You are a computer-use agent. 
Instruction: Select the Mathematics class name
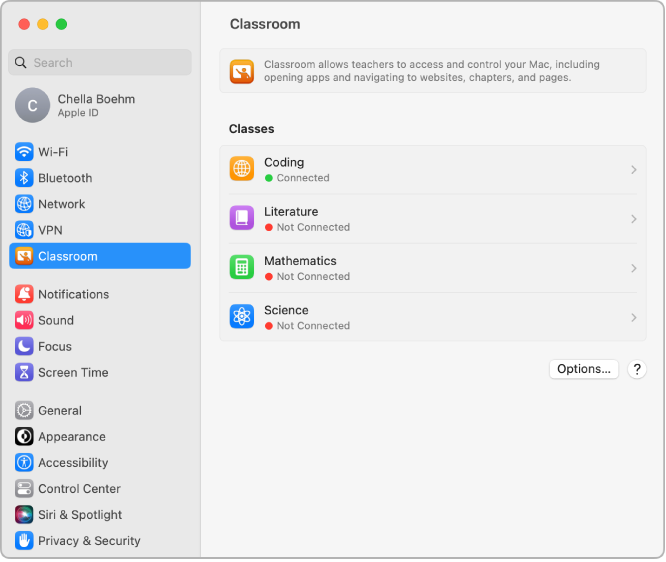click(x=300, y=261)
